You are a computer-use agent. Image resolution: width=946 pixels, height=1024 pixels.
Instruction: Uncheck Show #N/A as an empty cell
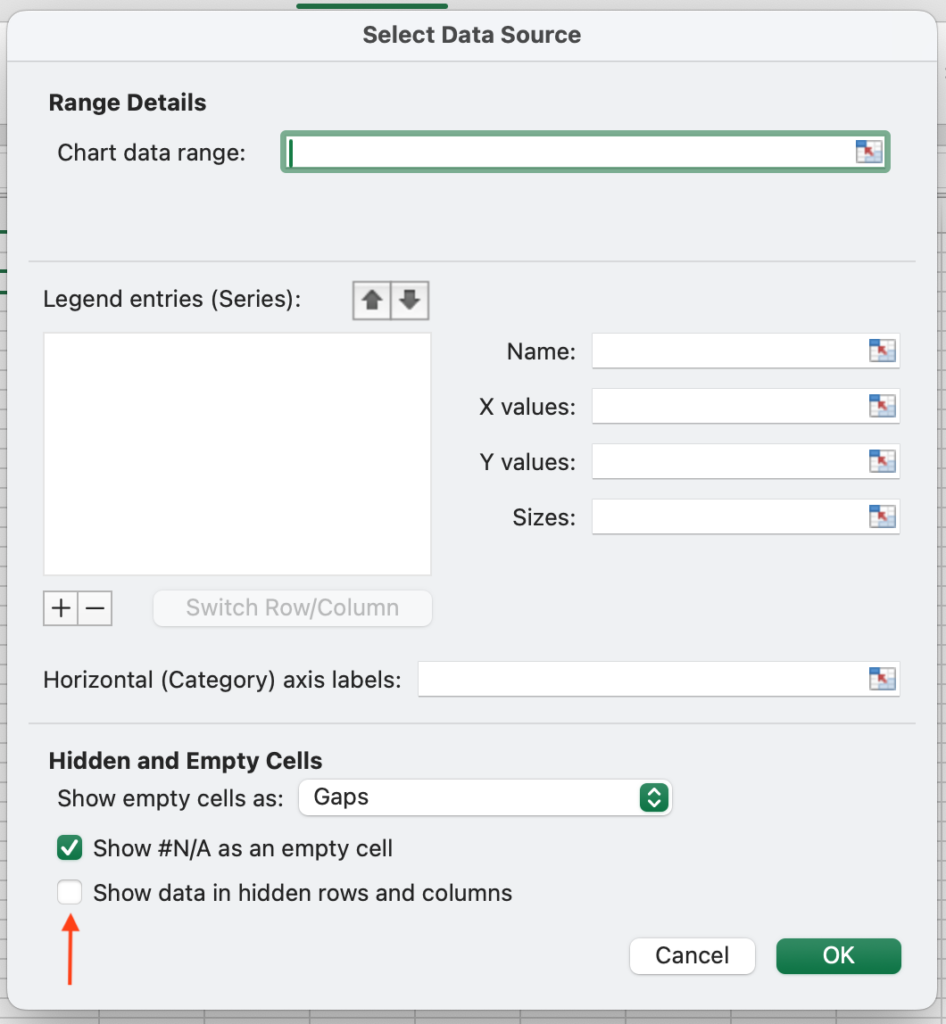tap(70, 848)
